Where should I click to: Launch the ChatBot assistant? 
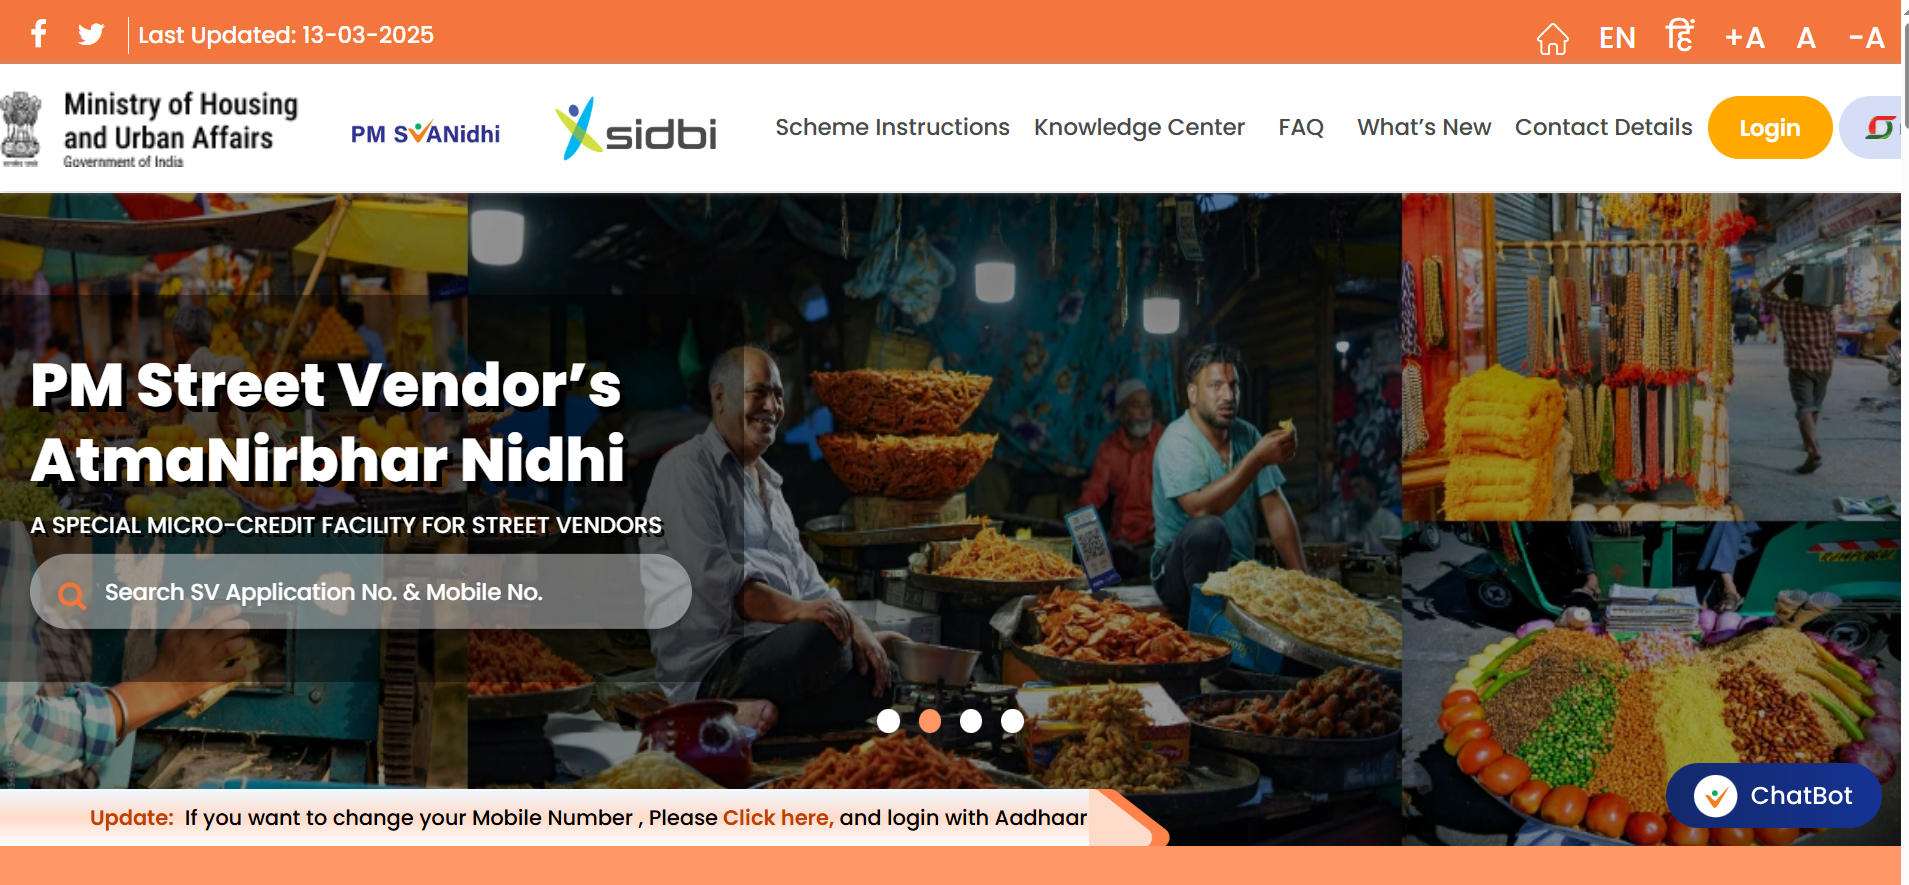coord(1773,795)
